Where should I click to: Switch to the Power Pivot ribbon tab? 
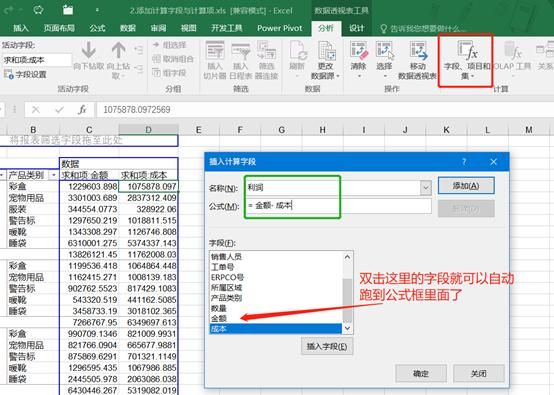[x=280, y=28]
